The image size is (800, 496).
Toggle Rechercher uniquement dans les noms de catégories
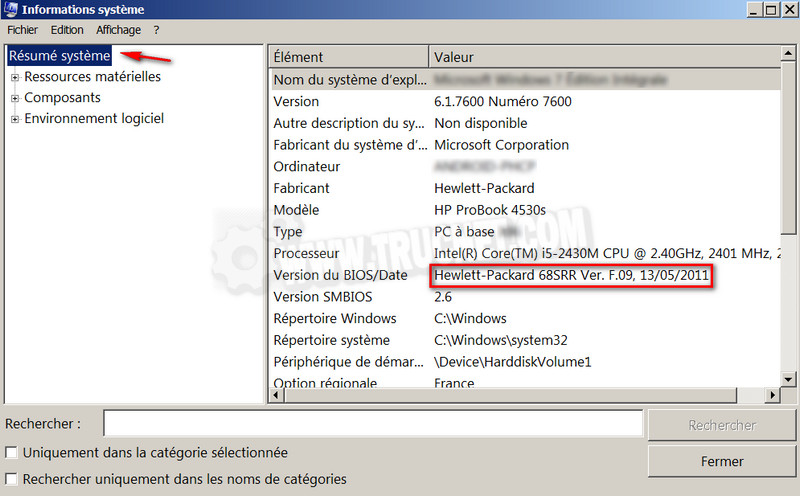[12, 479]
